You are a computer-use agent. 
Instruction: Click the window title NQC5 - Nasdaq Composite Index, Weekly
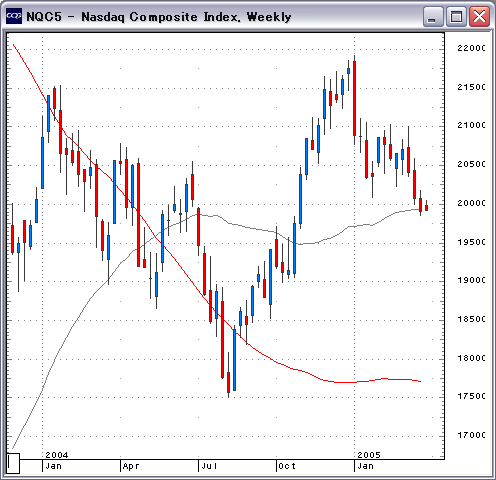(159, 17)
